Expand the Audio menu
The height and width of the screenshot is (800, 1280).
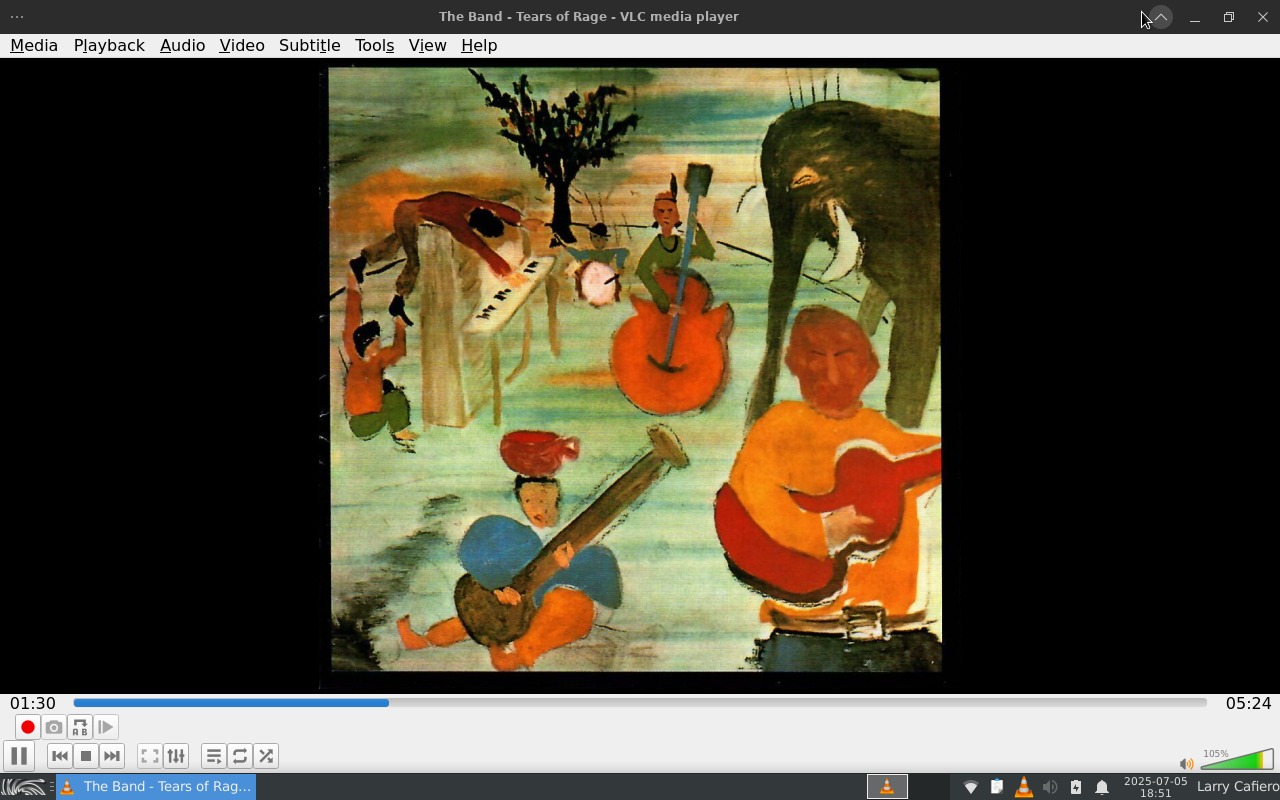click(182, 46)
